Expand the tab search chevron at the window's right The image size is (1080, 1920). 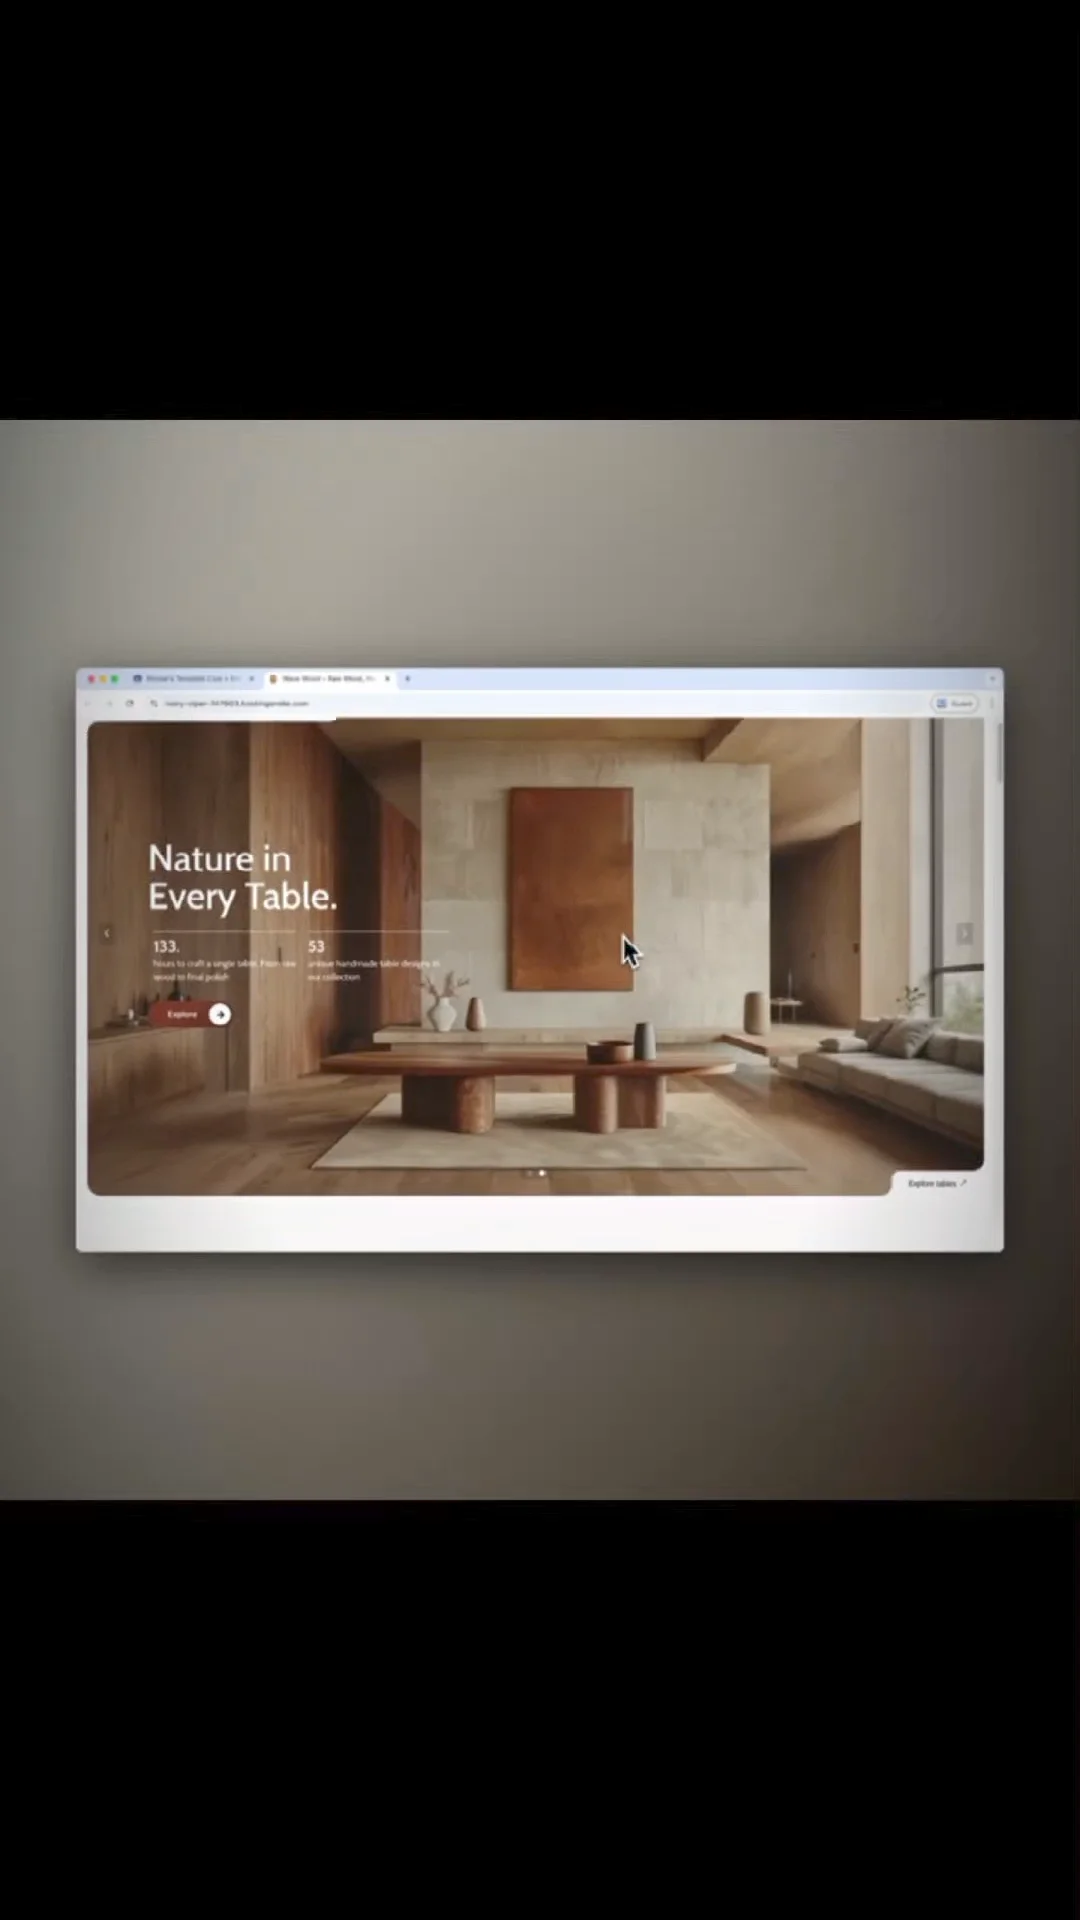click(992, 678)
